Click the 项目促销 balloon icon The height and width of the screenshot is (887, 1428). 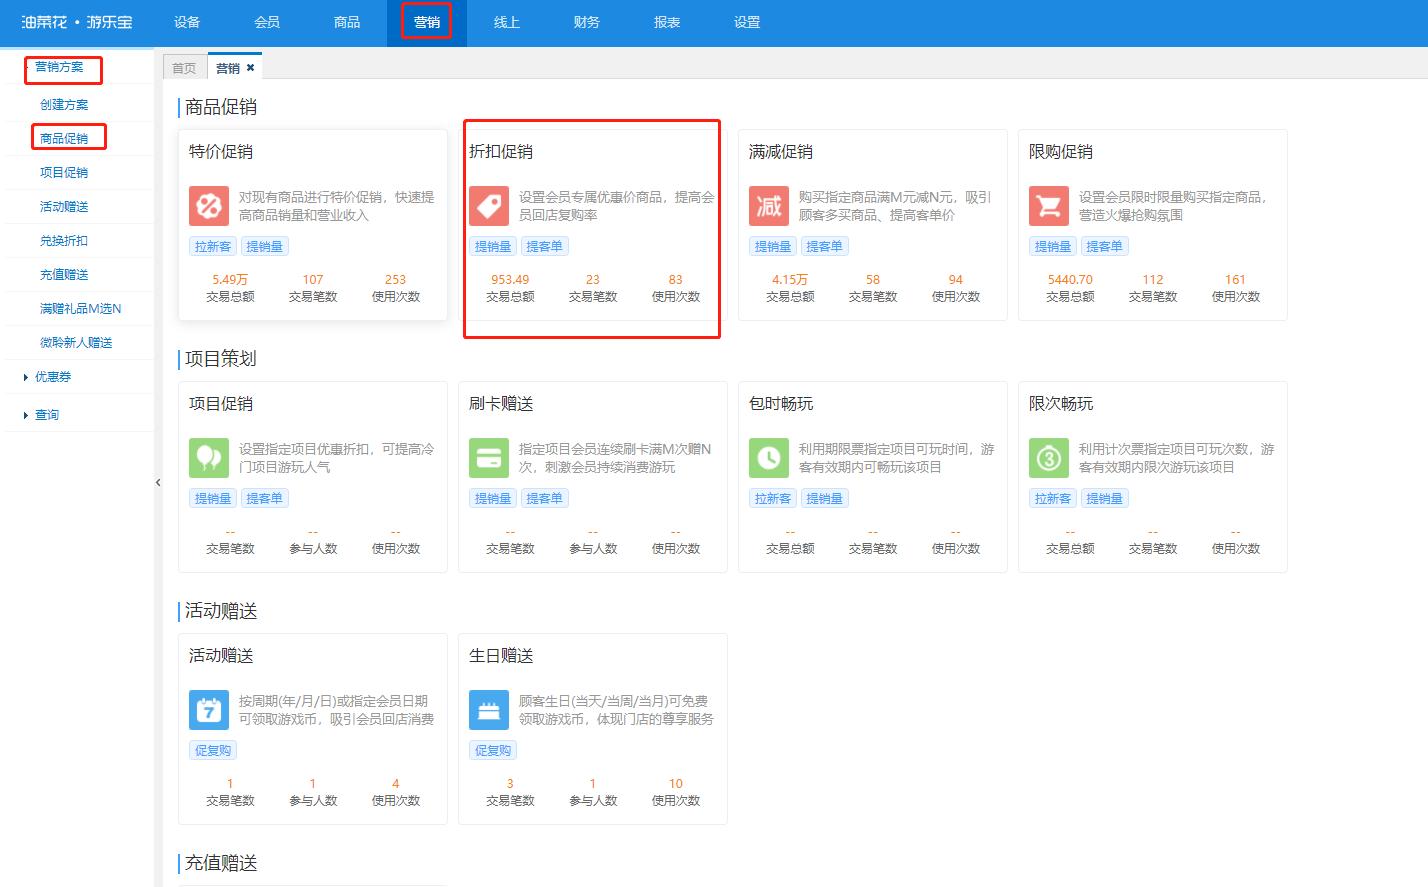209,458
